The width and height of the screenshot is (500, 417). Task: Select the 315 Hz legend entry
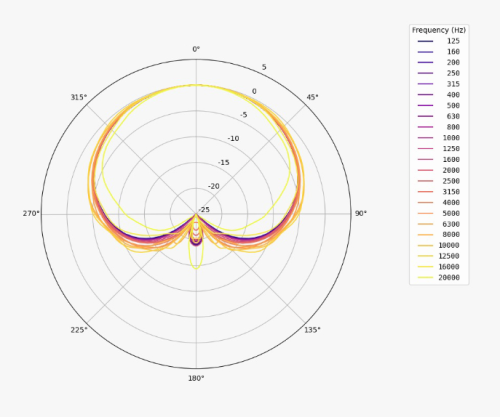[x=439, y=84]
